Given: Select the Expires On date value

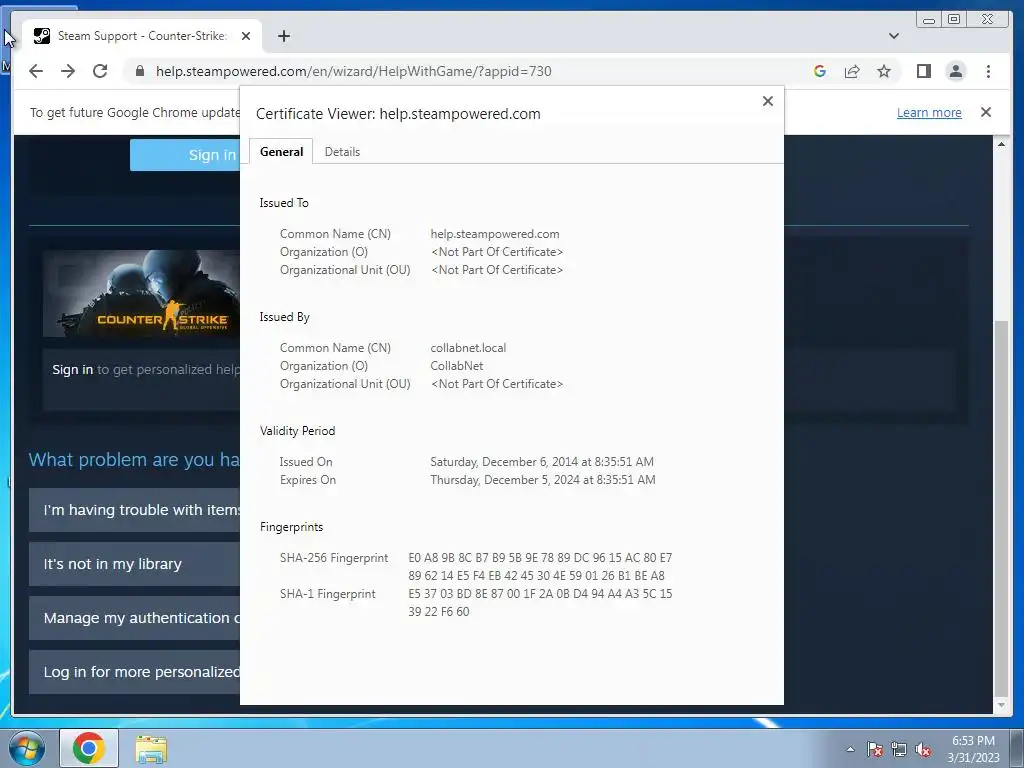Looking at the screenshot, I should point(543,480).
